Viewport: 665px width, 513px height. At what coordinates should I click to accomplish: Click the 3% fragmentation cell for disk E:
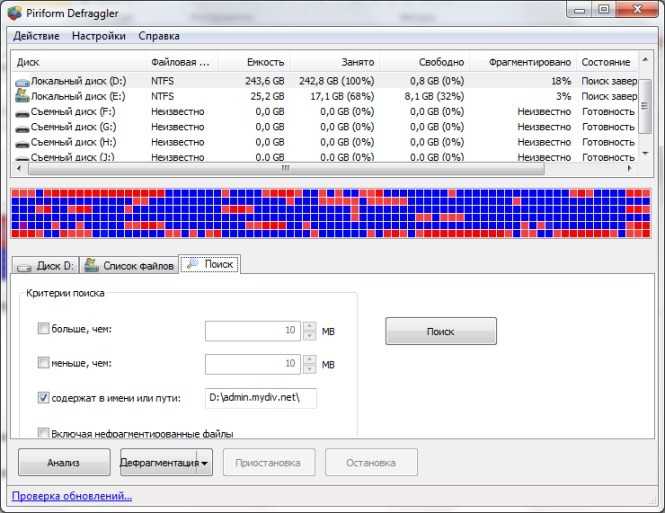click(x=564, y=96)
